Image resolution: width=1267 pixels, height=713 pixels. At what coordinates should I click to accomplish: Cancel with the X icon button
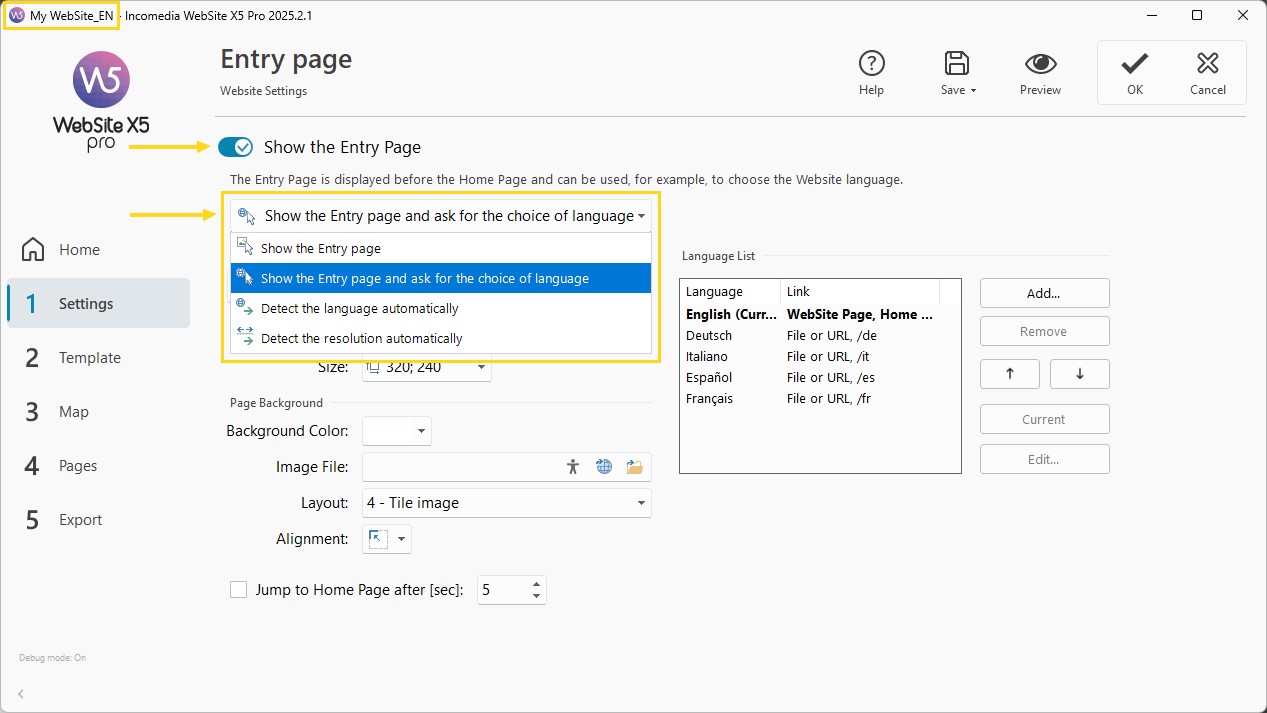(x=1208, y=73)
